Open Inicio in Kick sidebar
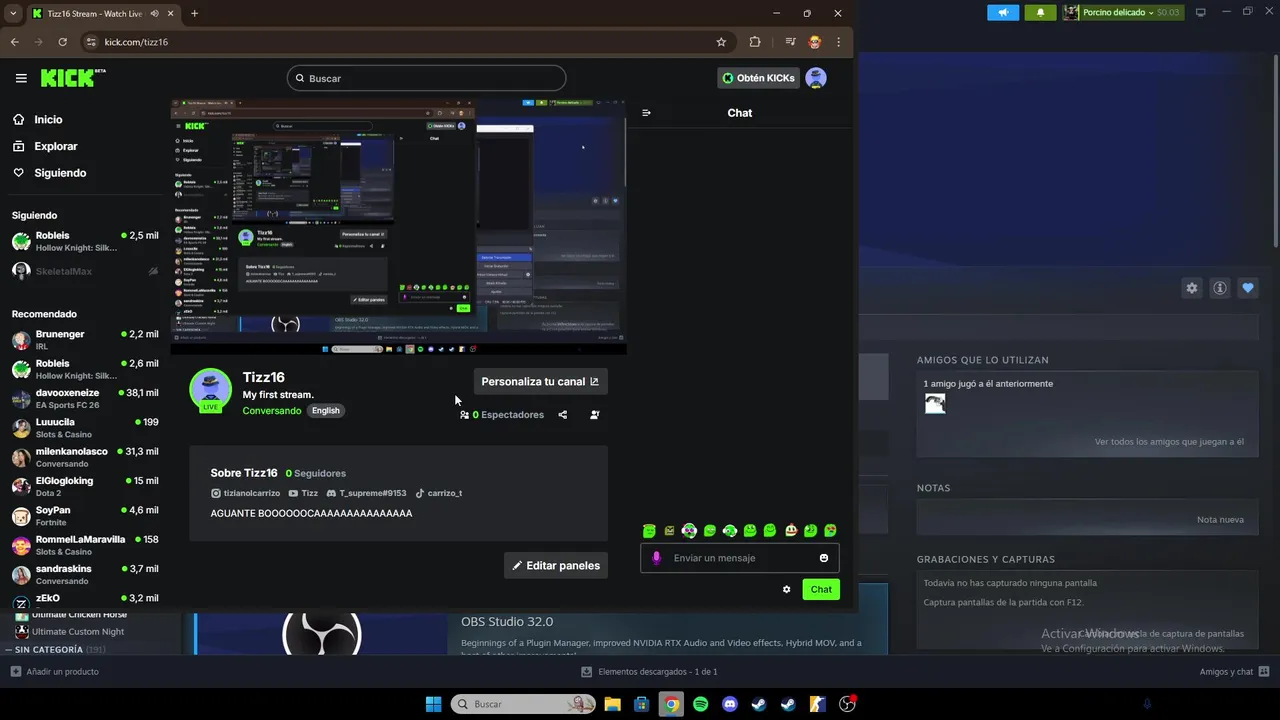The image size is (1280, 720). 38,119
